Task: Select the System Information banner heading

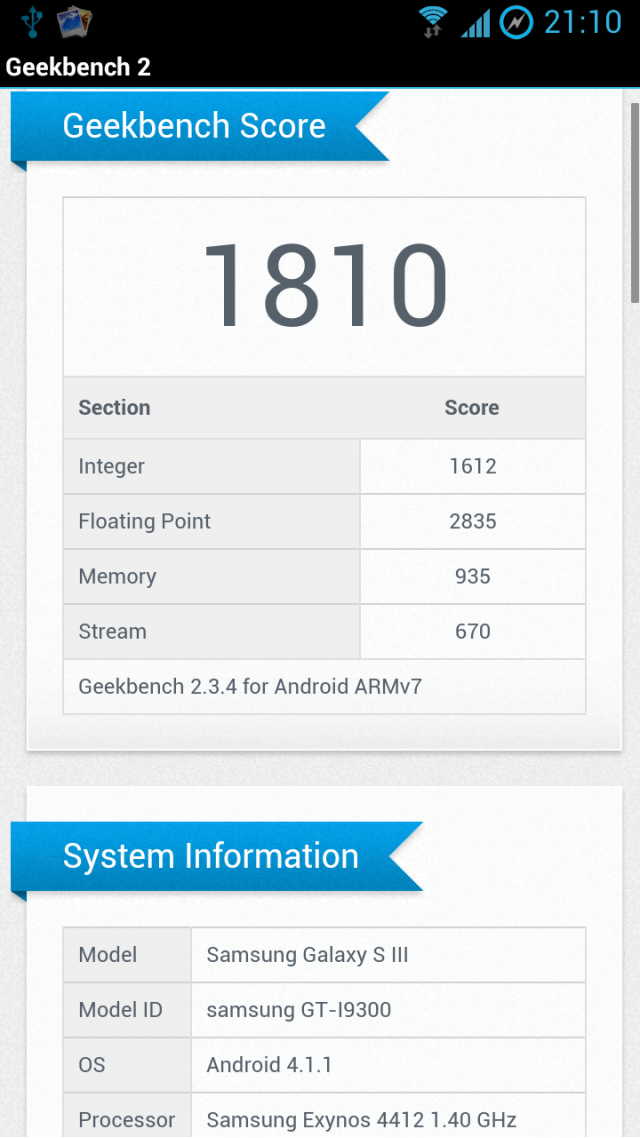Action: pyautogui.click(x=216, y=856)
